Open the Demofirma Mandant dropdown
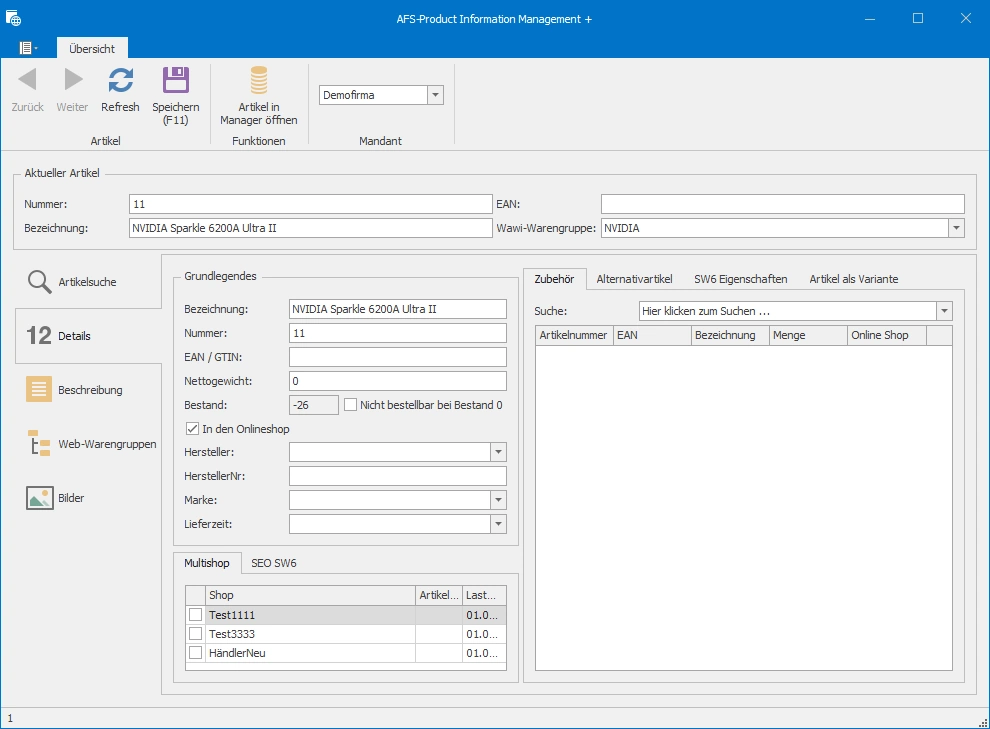This screenshot has width=990, height=729. click(435, 95)
